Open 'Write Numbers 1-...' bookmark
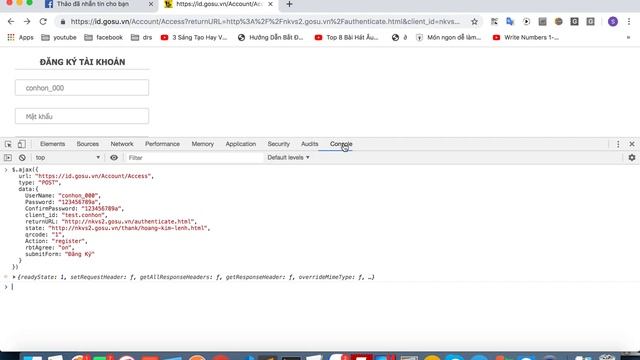 pyautogui.click(x=526, y=38)
